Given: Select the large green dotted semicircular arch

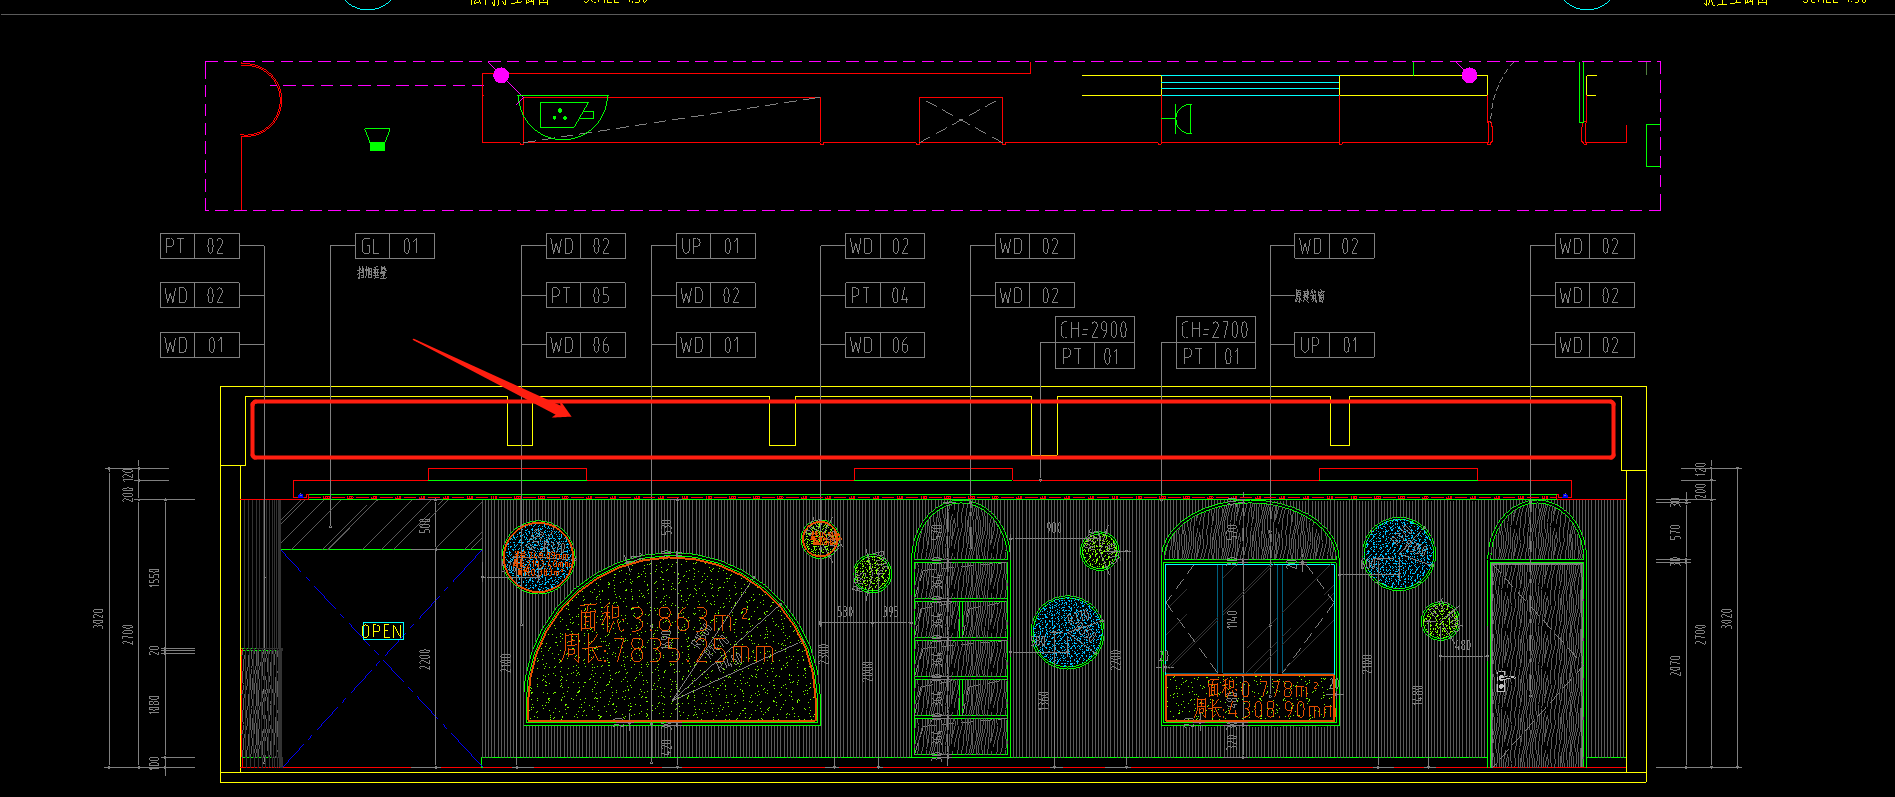Looking at the screenshot, I should (673, 639).
